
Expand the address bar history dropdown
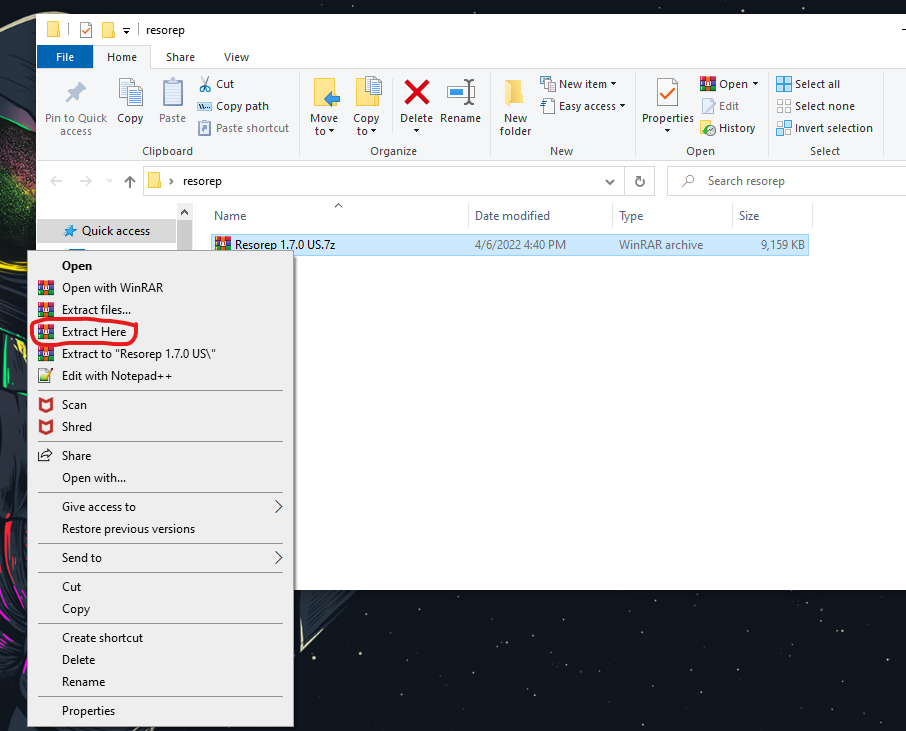(610, 182)
